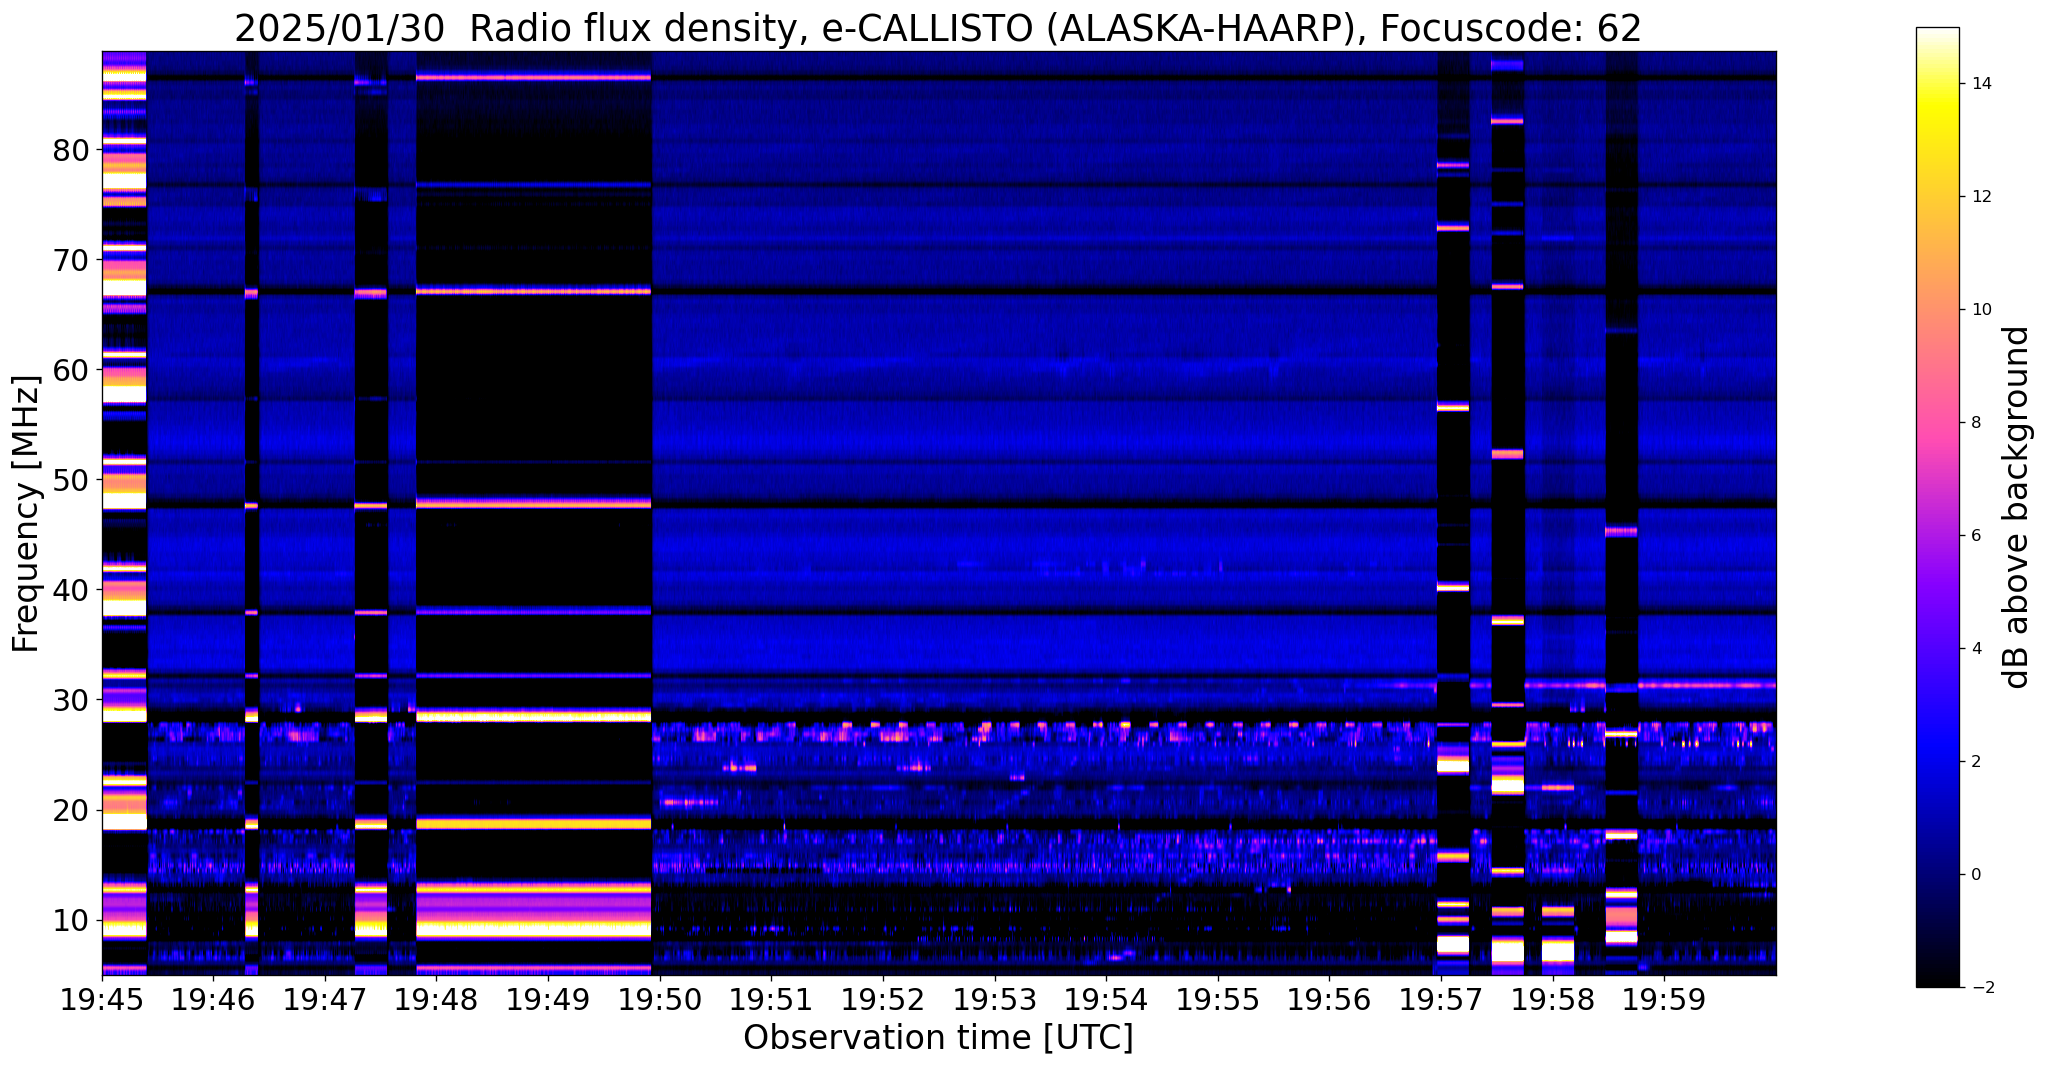Click the 19:55 time tick label

(1218, 999)
